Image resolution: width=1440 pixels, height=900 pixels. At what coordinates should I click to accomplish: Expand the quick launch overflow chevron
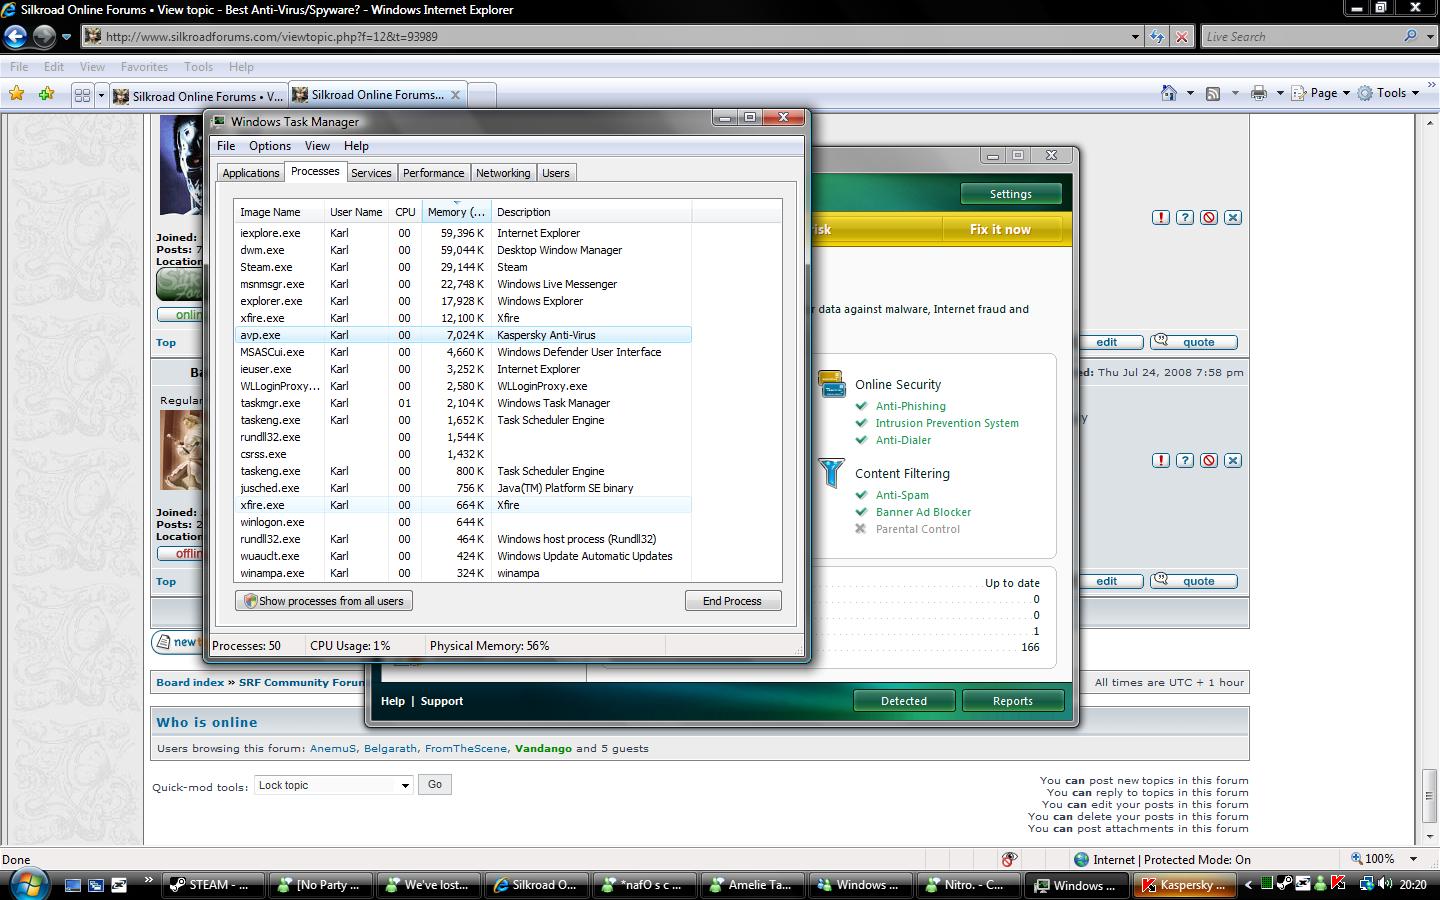pos(149,880)
